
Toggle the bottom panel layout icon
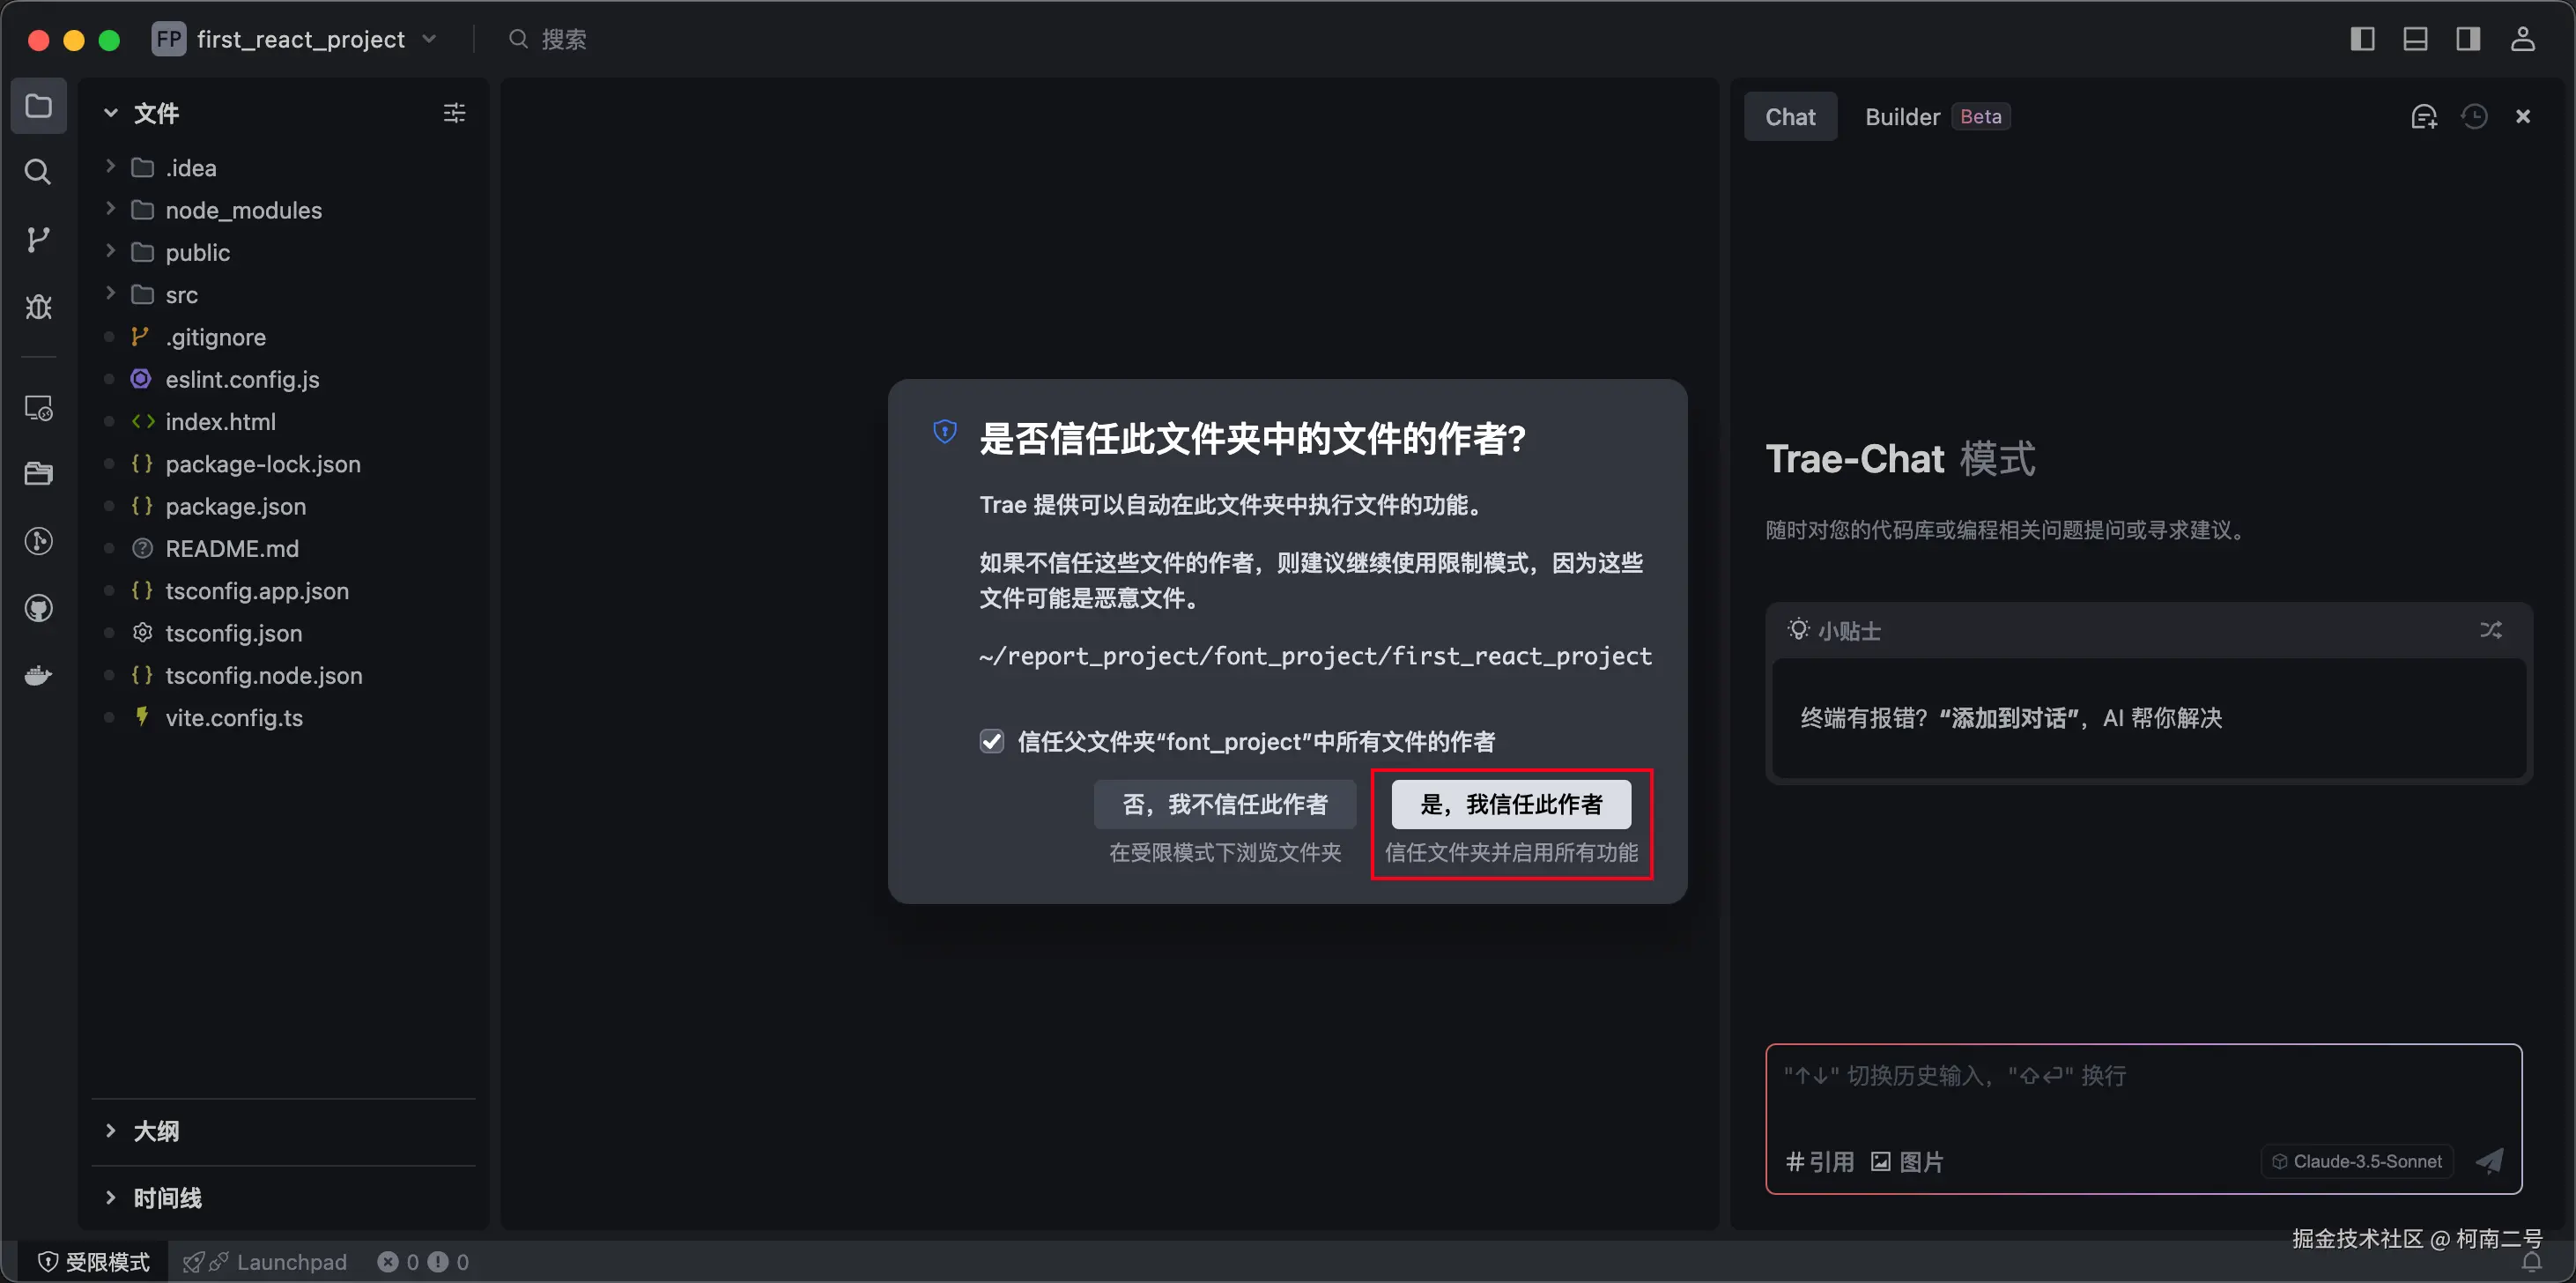pyautogui.click(x=2415, y=39)
